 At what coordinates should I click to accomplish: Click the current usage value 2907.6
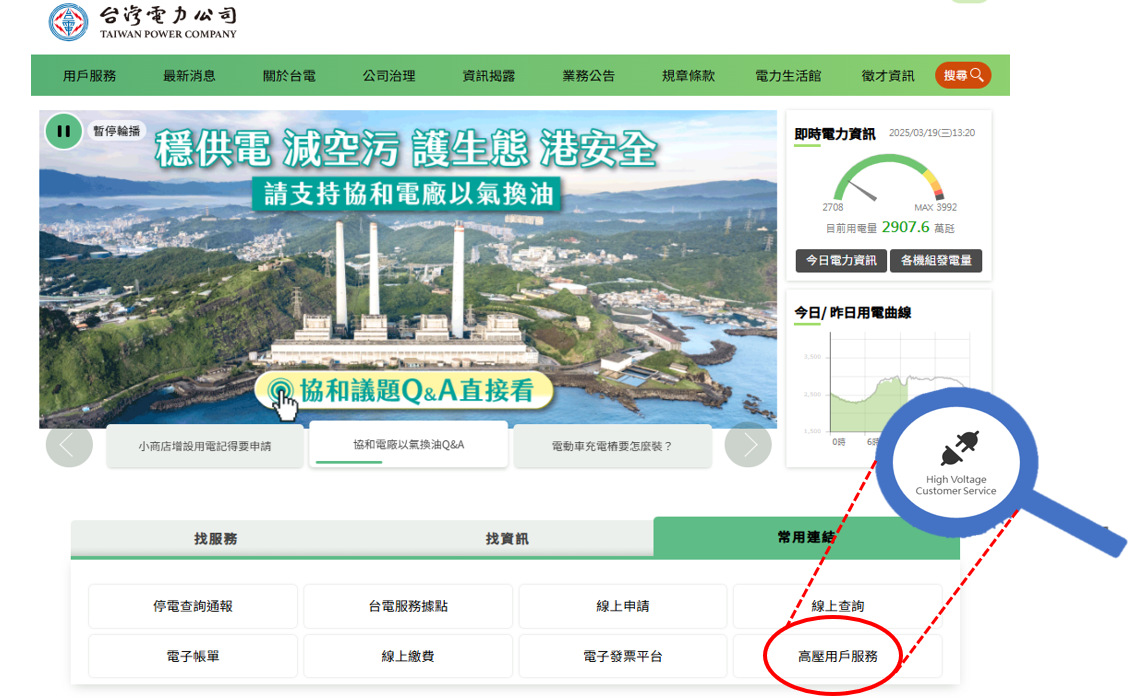(x=906, y=227)
